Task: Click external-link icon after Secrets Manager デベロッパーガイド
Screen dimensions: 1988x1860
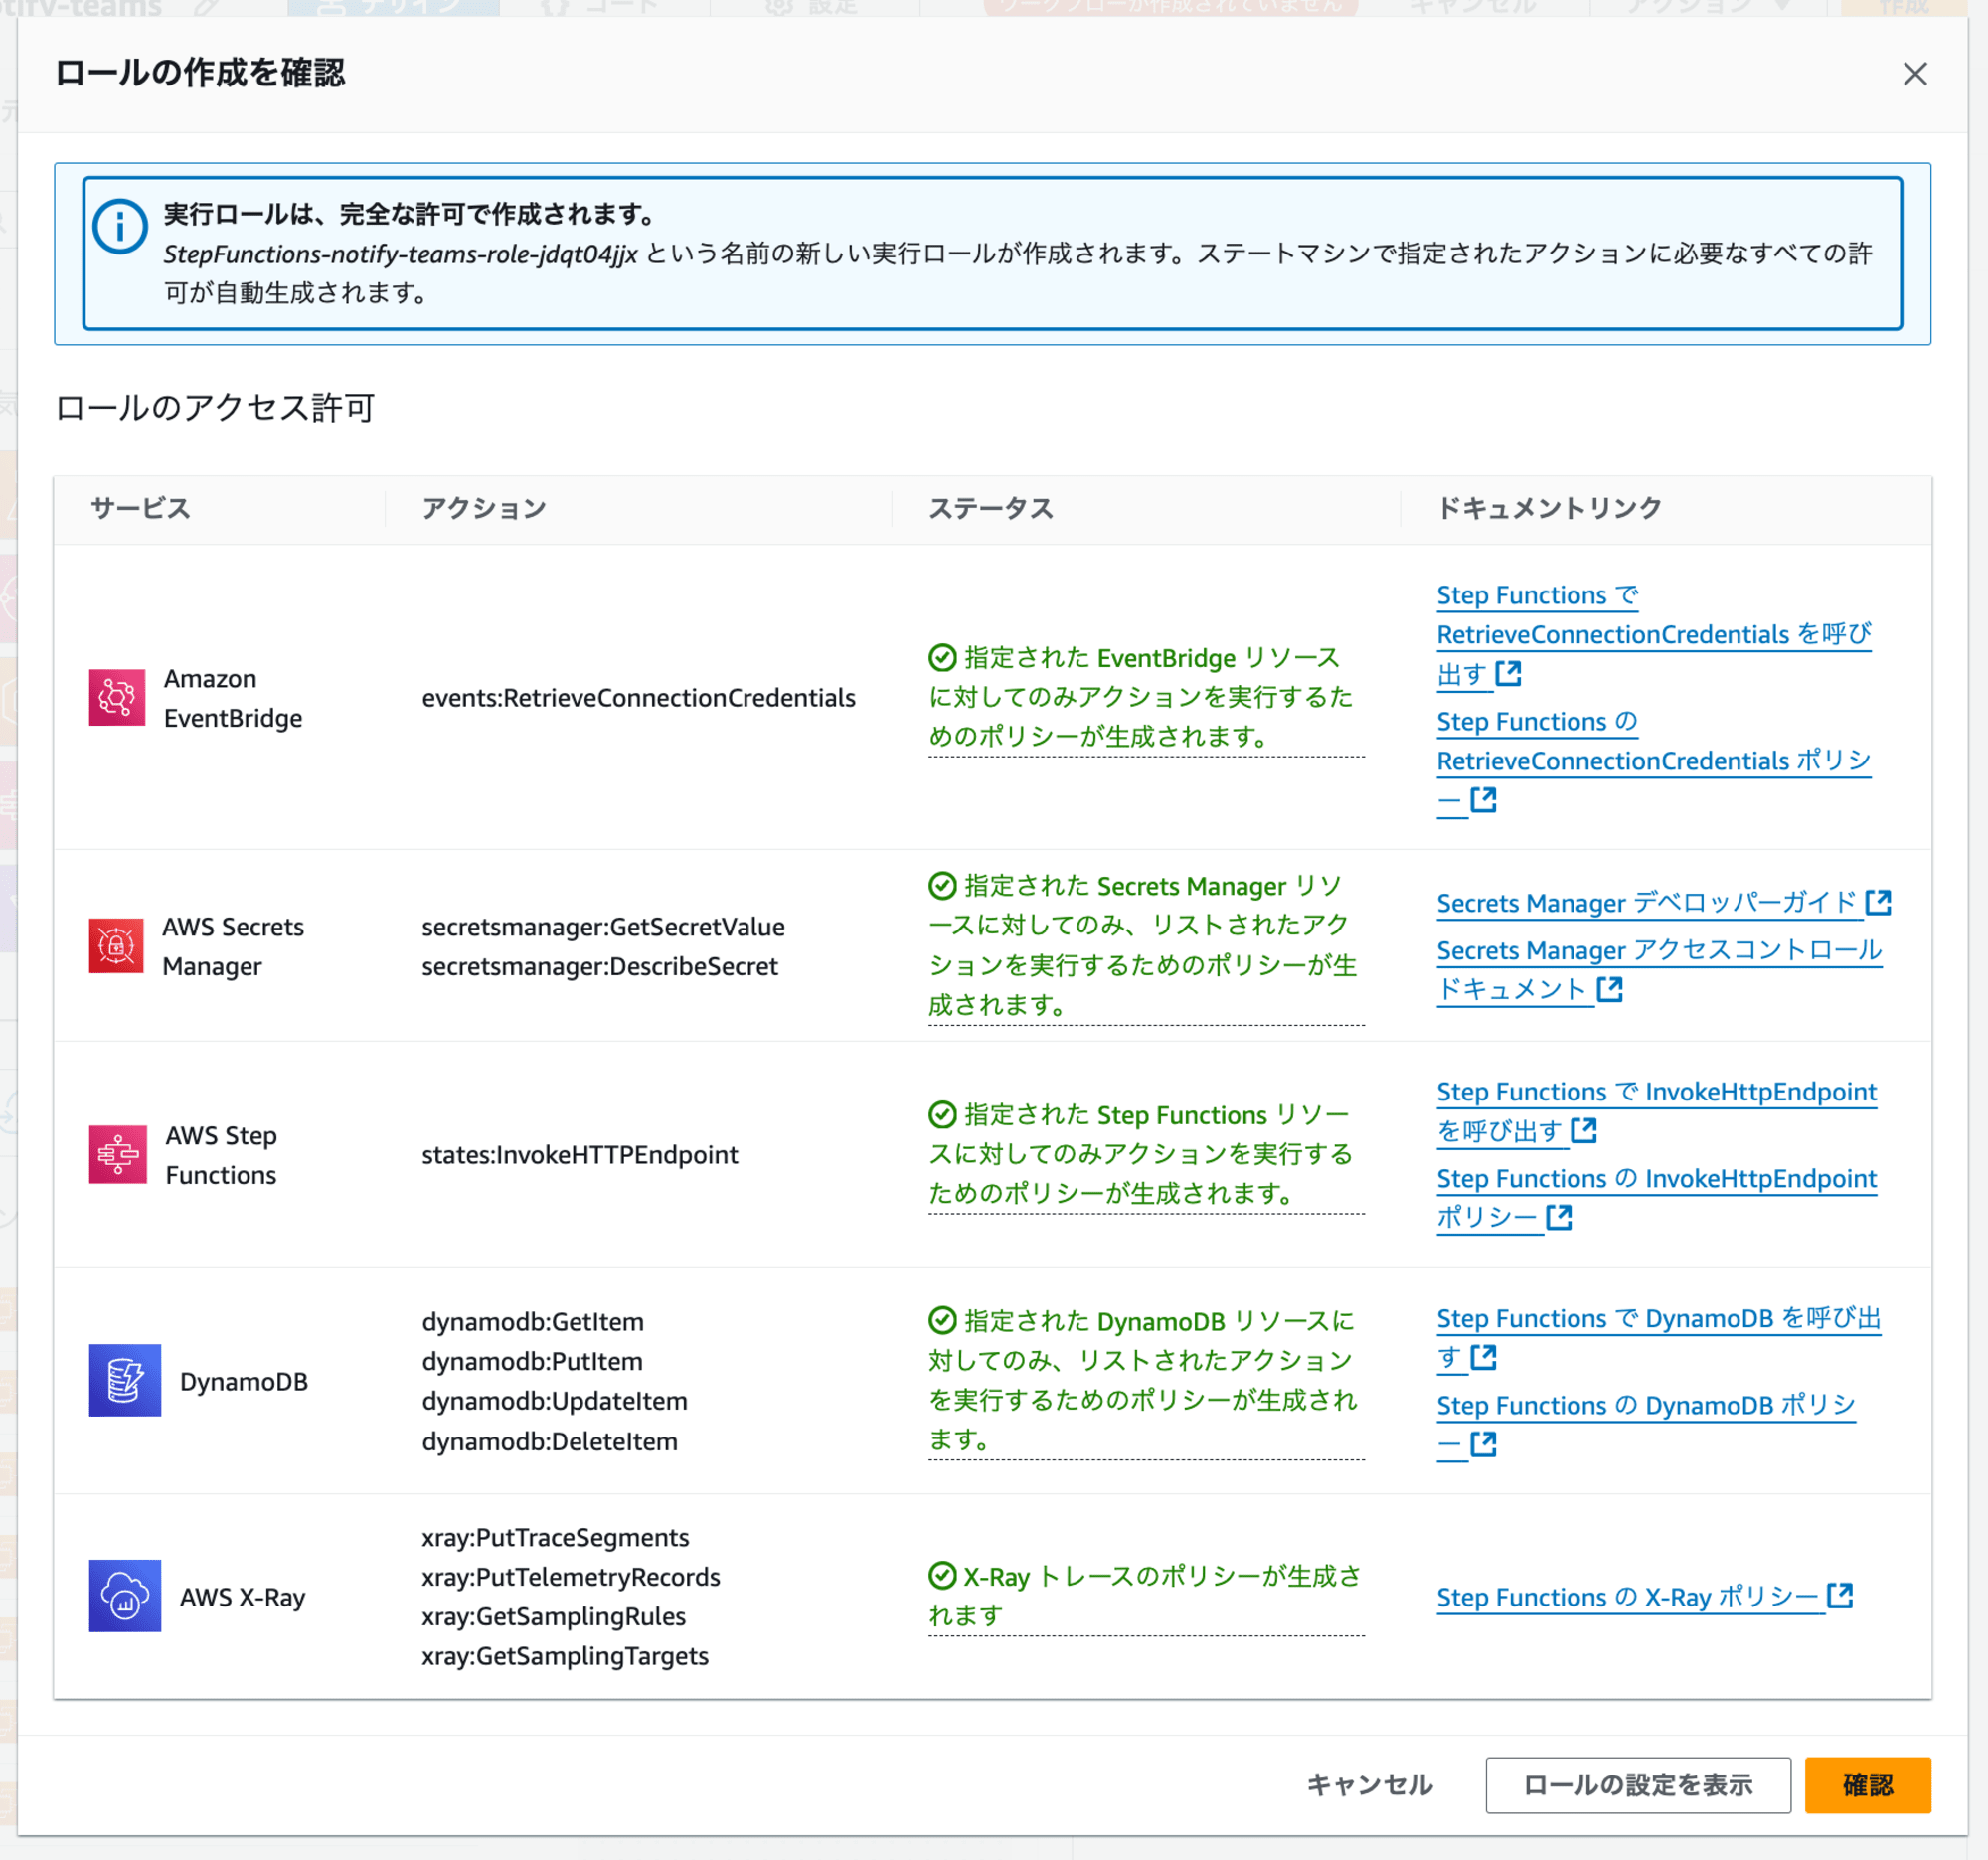Action: (1878, 902)
